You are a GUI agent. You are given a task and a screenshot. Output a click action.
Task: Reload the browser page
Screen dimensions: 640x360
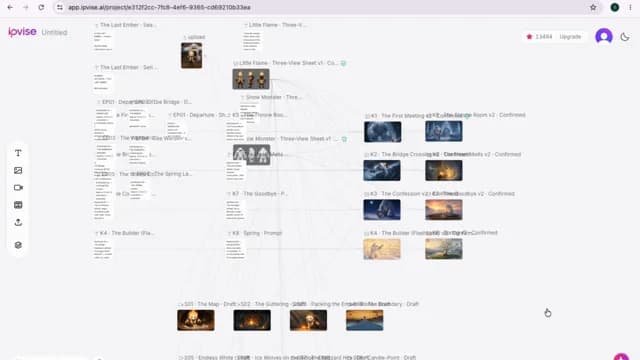coord(41,7)
